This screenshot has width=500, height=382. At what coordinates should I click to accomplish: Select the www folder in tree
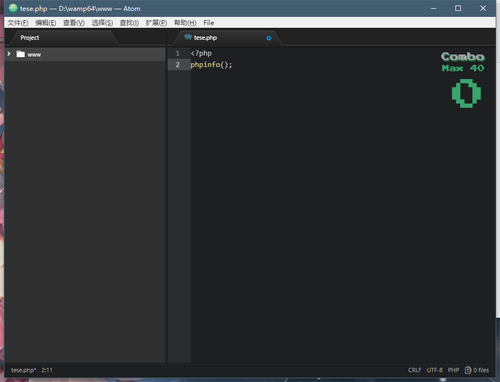tap(85, 54)
